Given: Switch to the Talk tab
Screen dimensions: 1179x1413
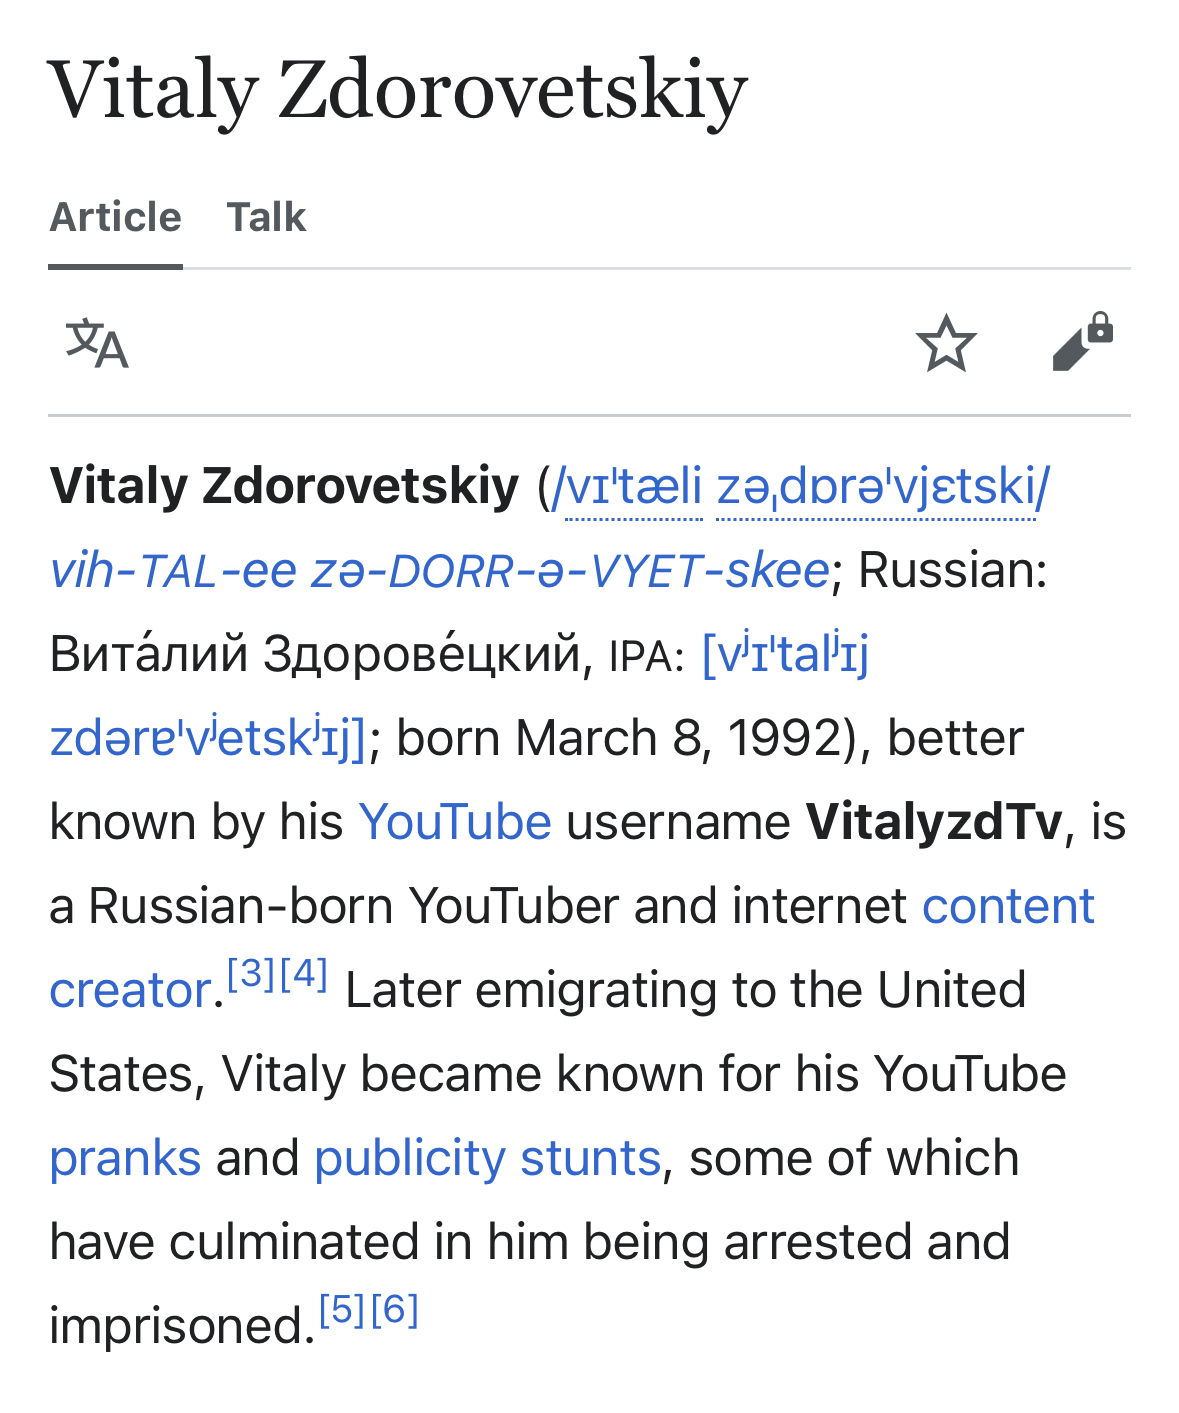Looking at the screenshot, I should 266,217.
